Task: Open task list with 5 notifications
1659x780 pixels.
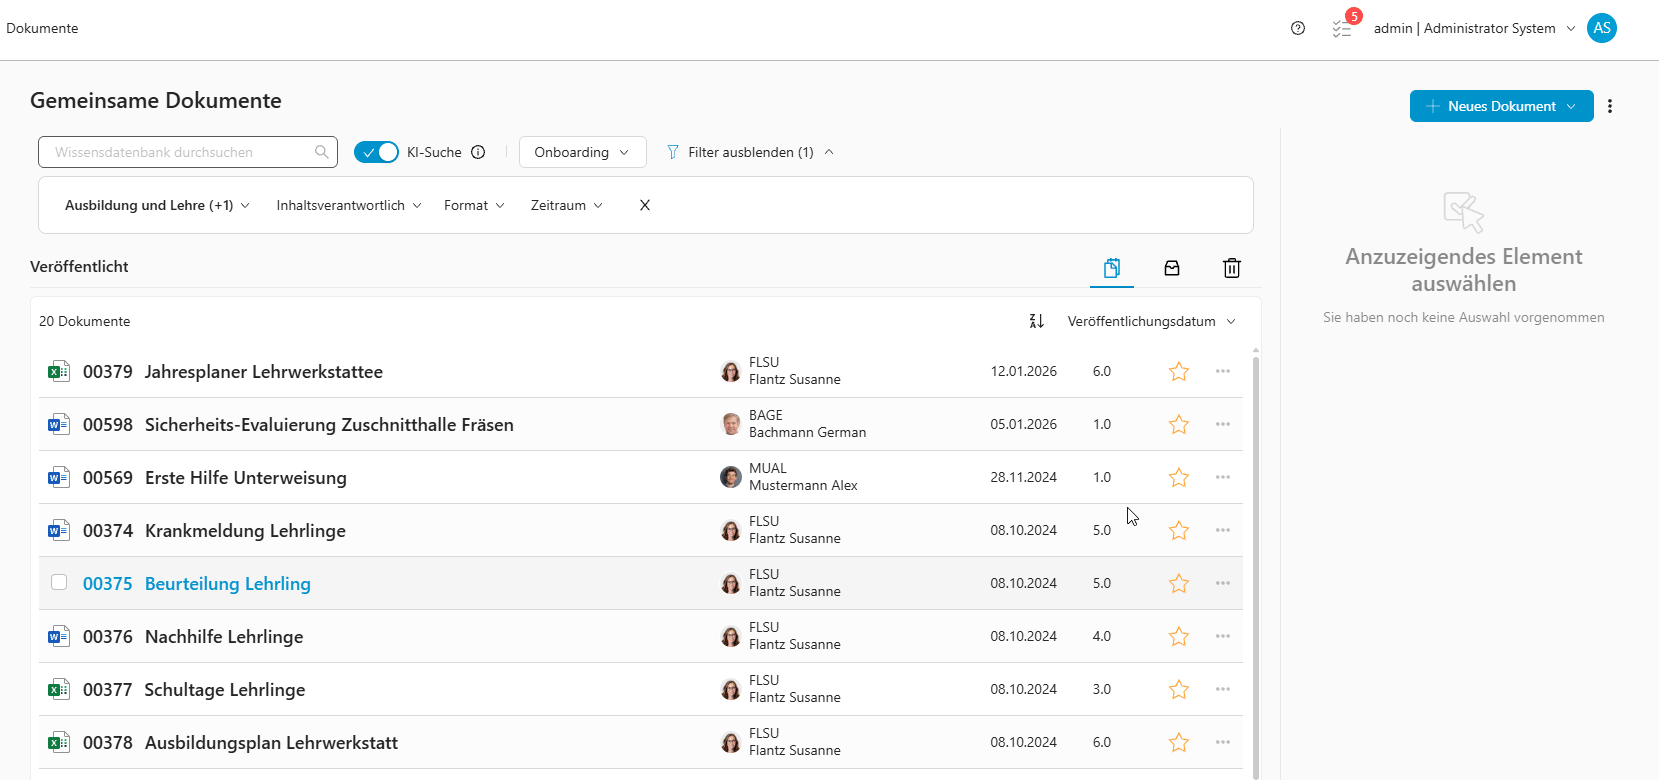Action: click(1342, 28)
